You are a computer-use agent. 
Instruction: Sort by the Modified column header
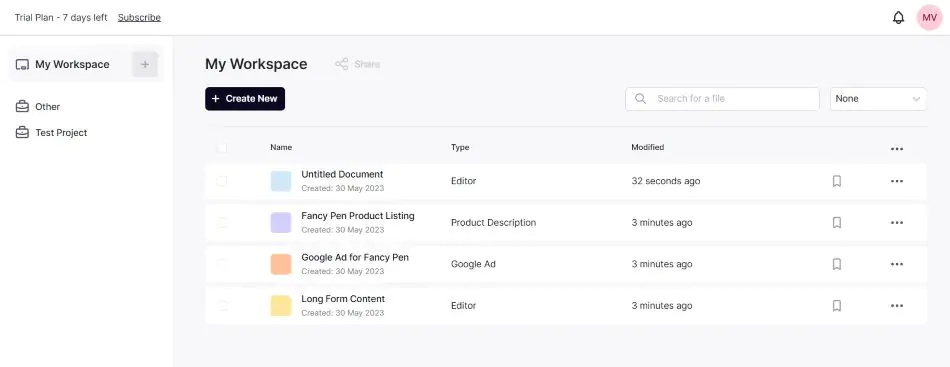(648, 147)
